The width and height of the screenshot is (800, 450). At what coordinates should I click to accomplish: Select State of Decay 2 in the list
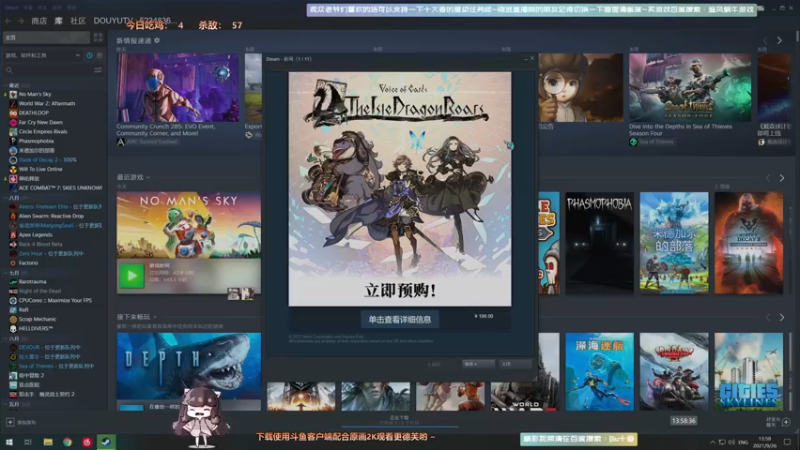pos(47,160)
